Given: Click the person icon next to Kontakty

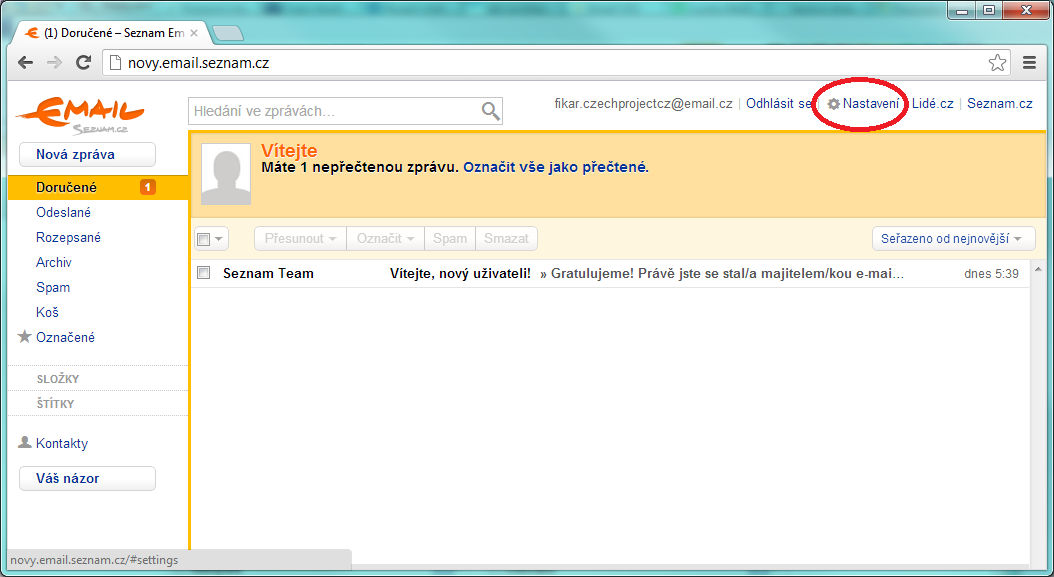Looking at the screenshot, I should tap(25, 442).
